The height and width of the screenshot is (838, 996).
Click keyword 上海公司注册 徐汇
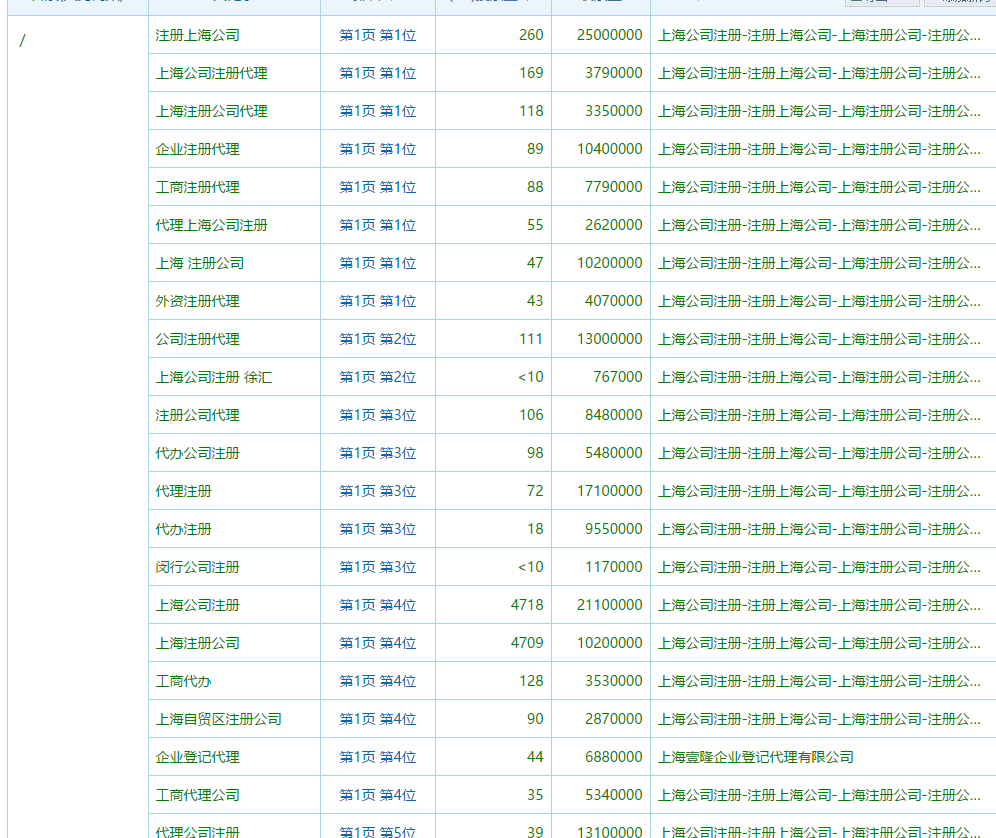[213, 377]
